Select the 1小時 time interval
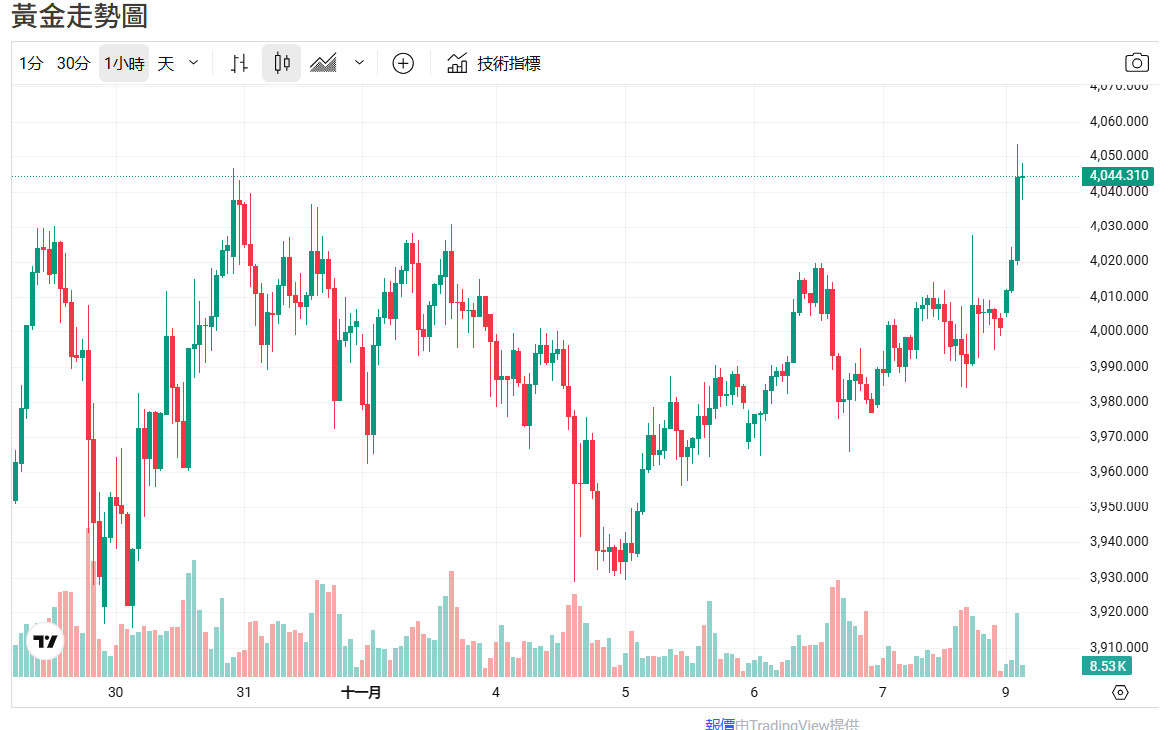Screen dimensions: 1170x730 124,63
